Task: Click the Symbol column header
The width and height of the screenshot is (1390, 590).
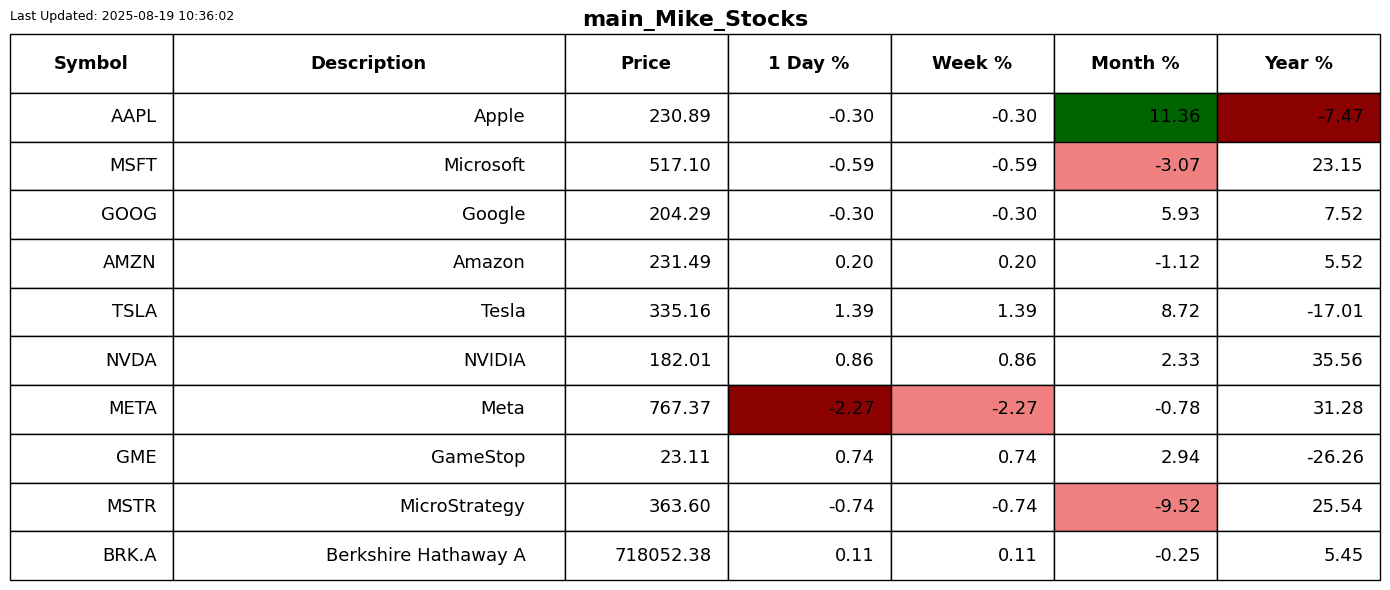Action: [x=91, y=64]
